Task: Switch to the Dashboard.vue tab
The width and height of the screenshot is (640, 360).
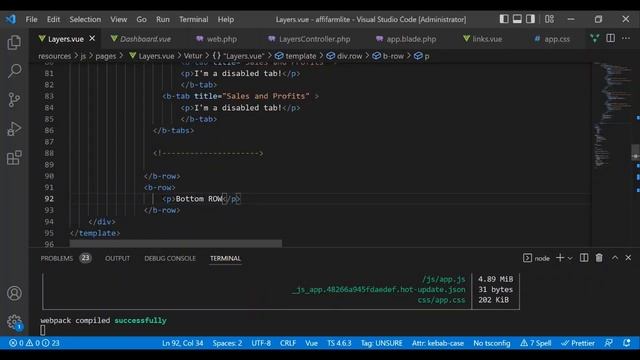Action: point(141,39)
